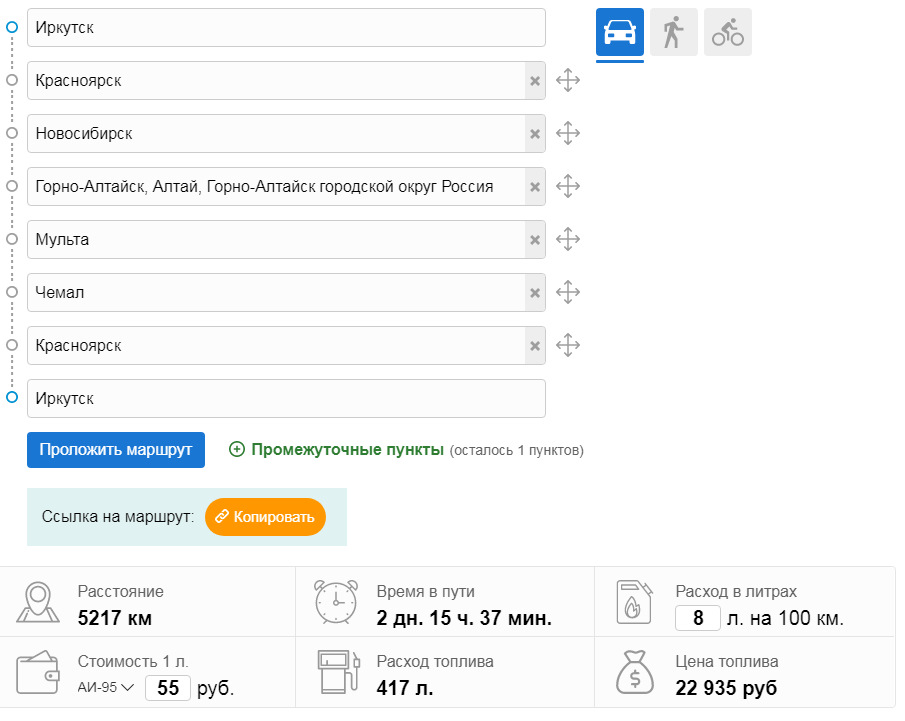Remove the Чемал stop
The width and height of the screenshot is (905, 721).
(x=535, y=293)
